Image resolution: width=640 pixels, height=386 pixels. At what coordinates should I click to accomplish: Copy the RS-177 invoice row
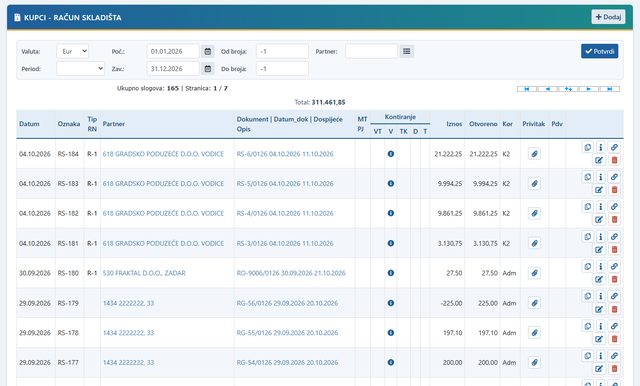pos(587,356)
